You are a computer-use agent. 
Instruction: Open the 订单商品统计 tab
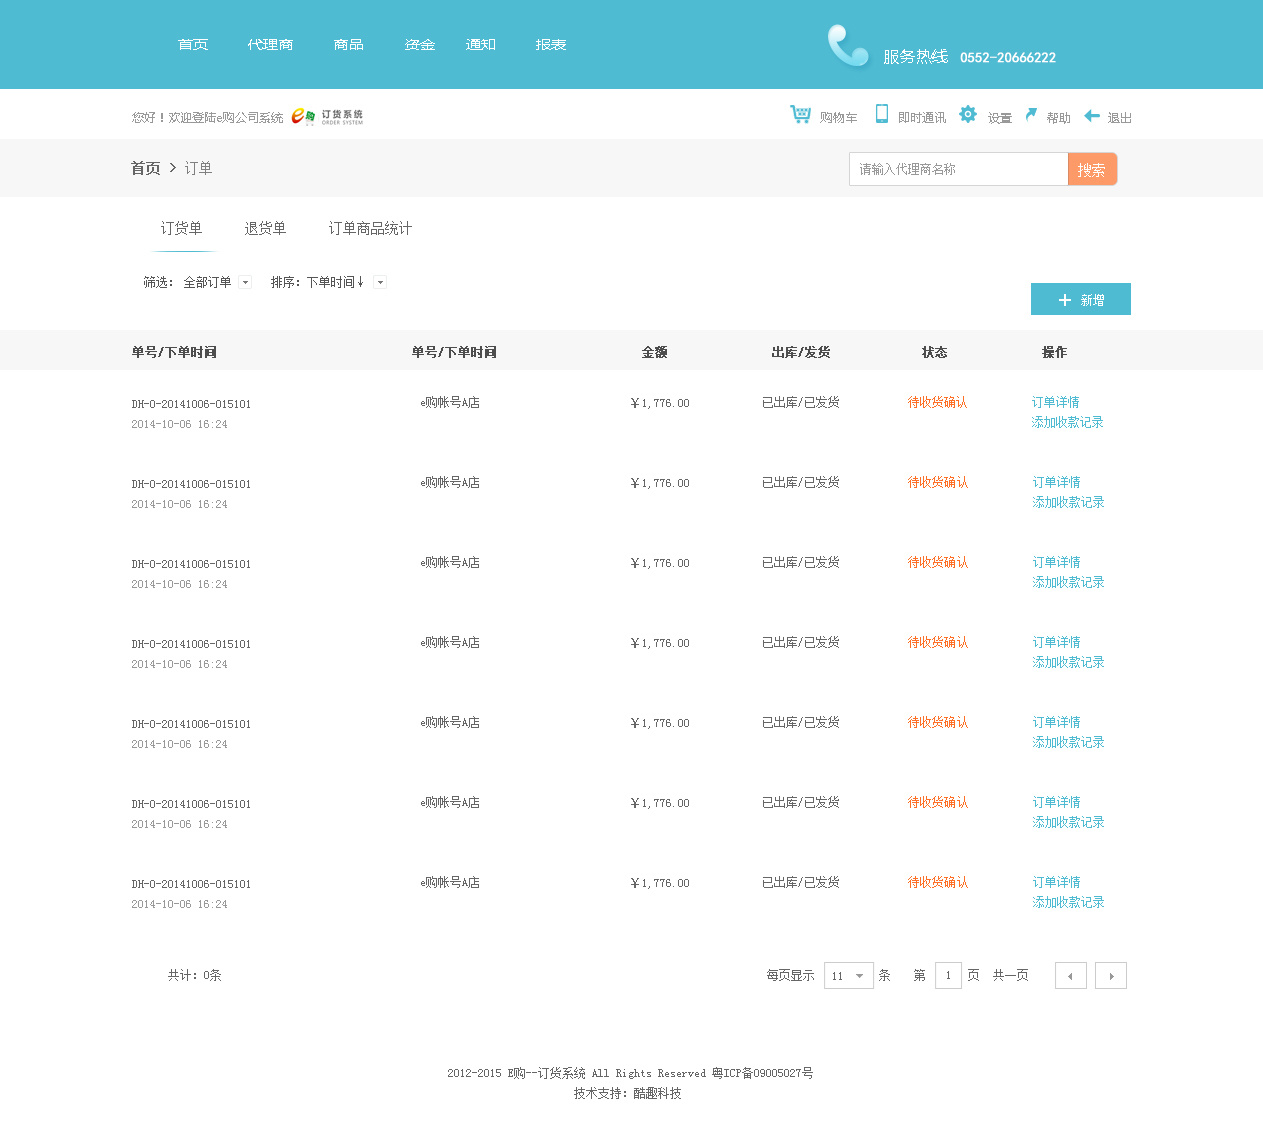(x=369, y=228)
